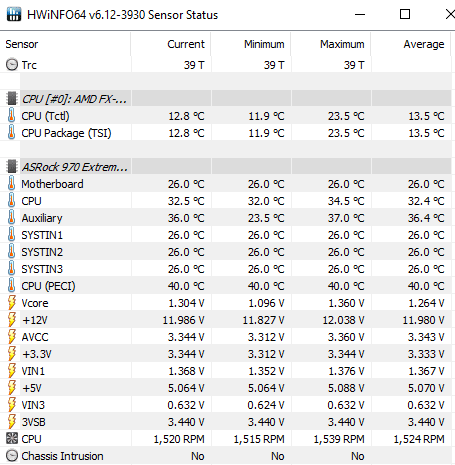The image size is (455, 465).
Task: Click the lightning bolt icon next to VIN1
Action: 12,371
